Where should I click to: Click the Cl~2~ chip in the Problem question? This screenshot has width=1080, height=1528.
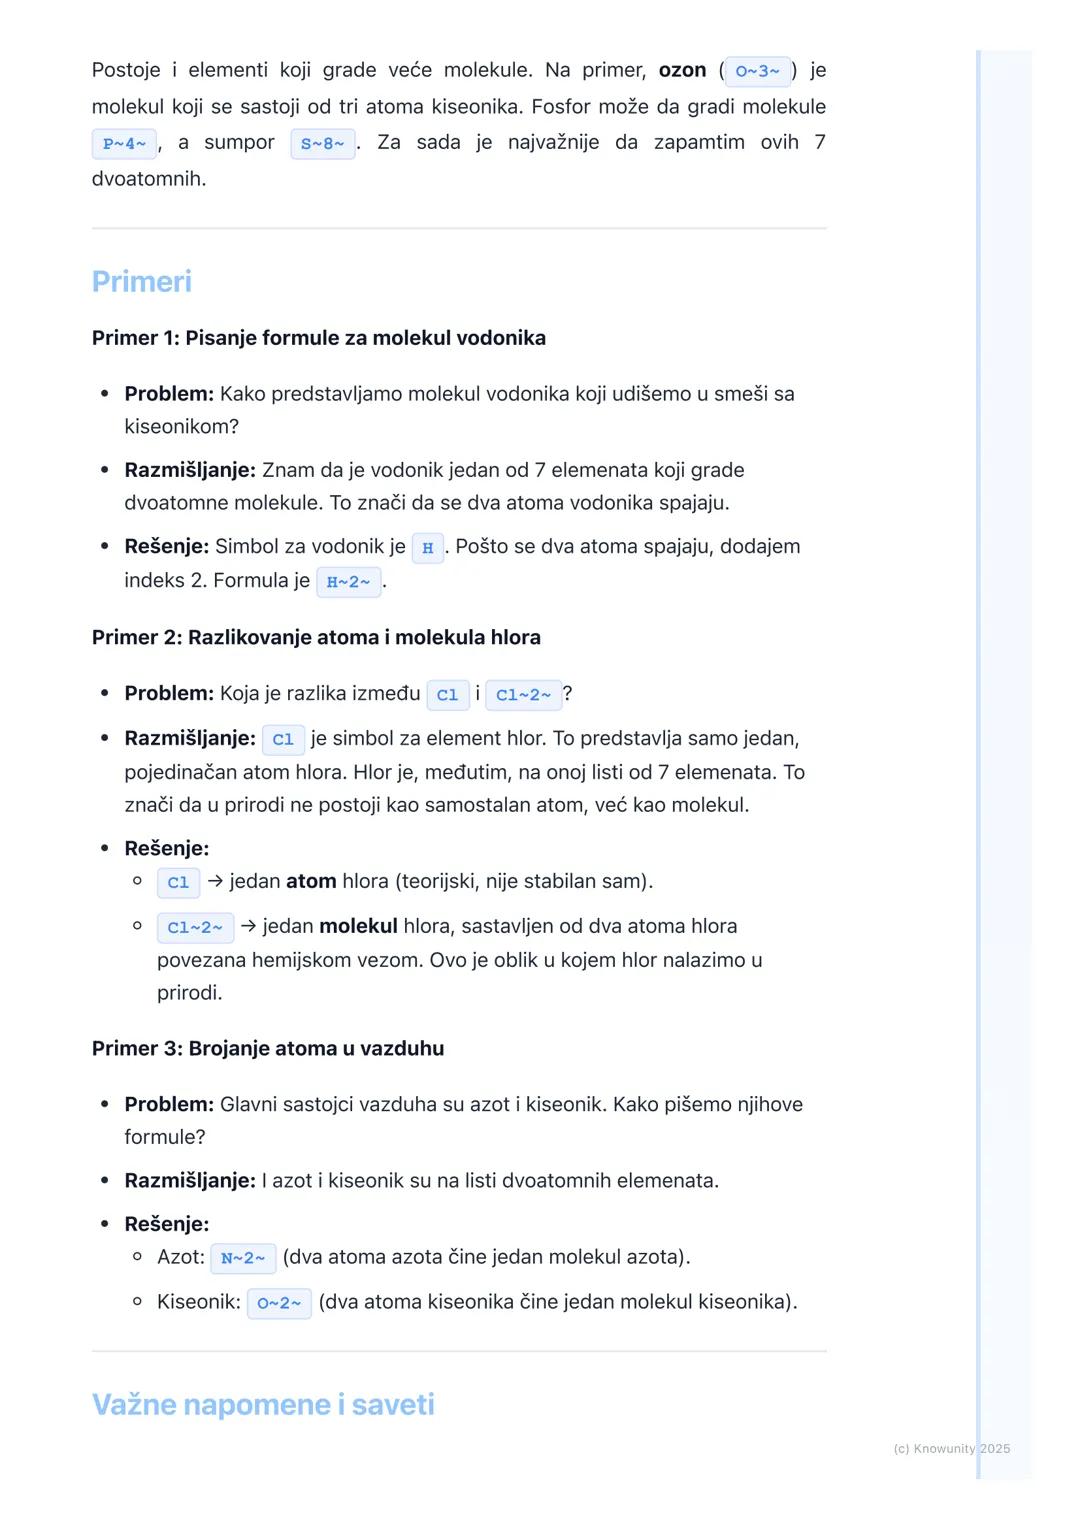(x=523, y=695)
